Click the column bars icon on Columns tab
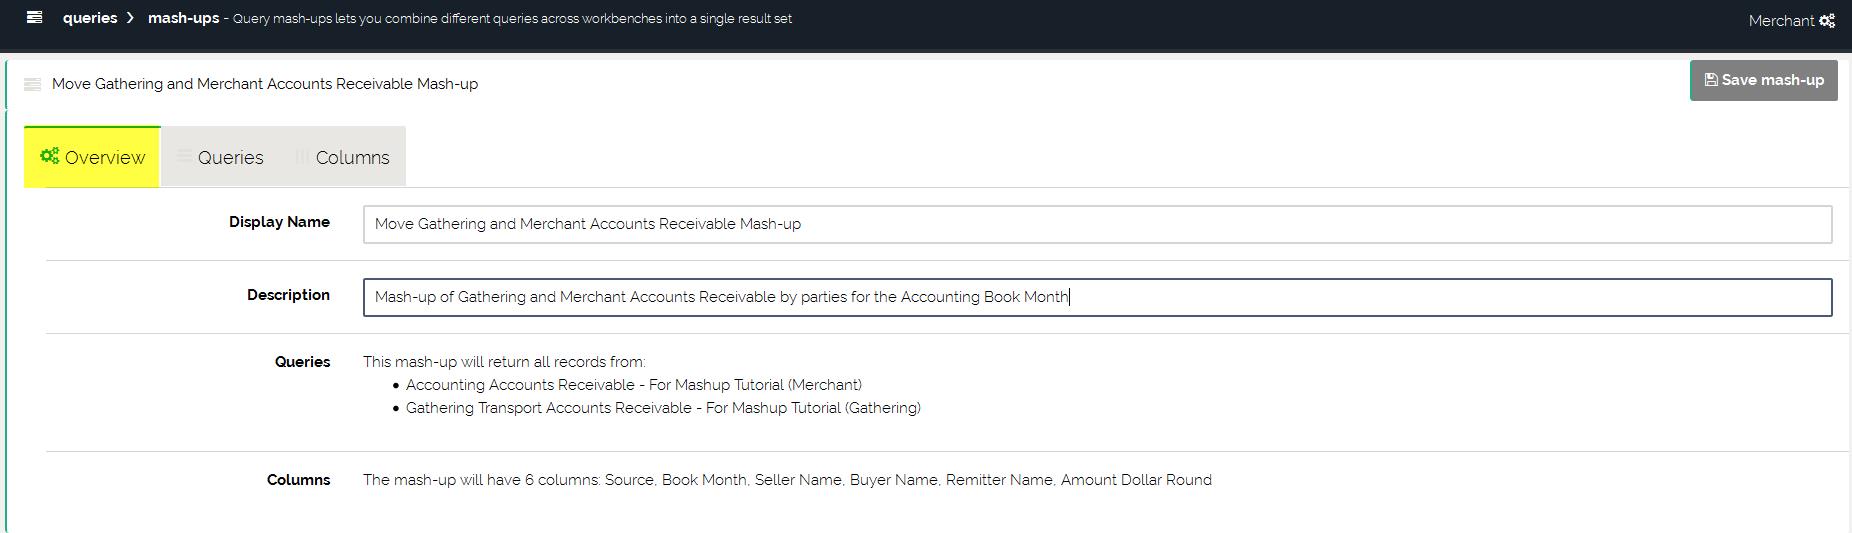 click(301, 157)
